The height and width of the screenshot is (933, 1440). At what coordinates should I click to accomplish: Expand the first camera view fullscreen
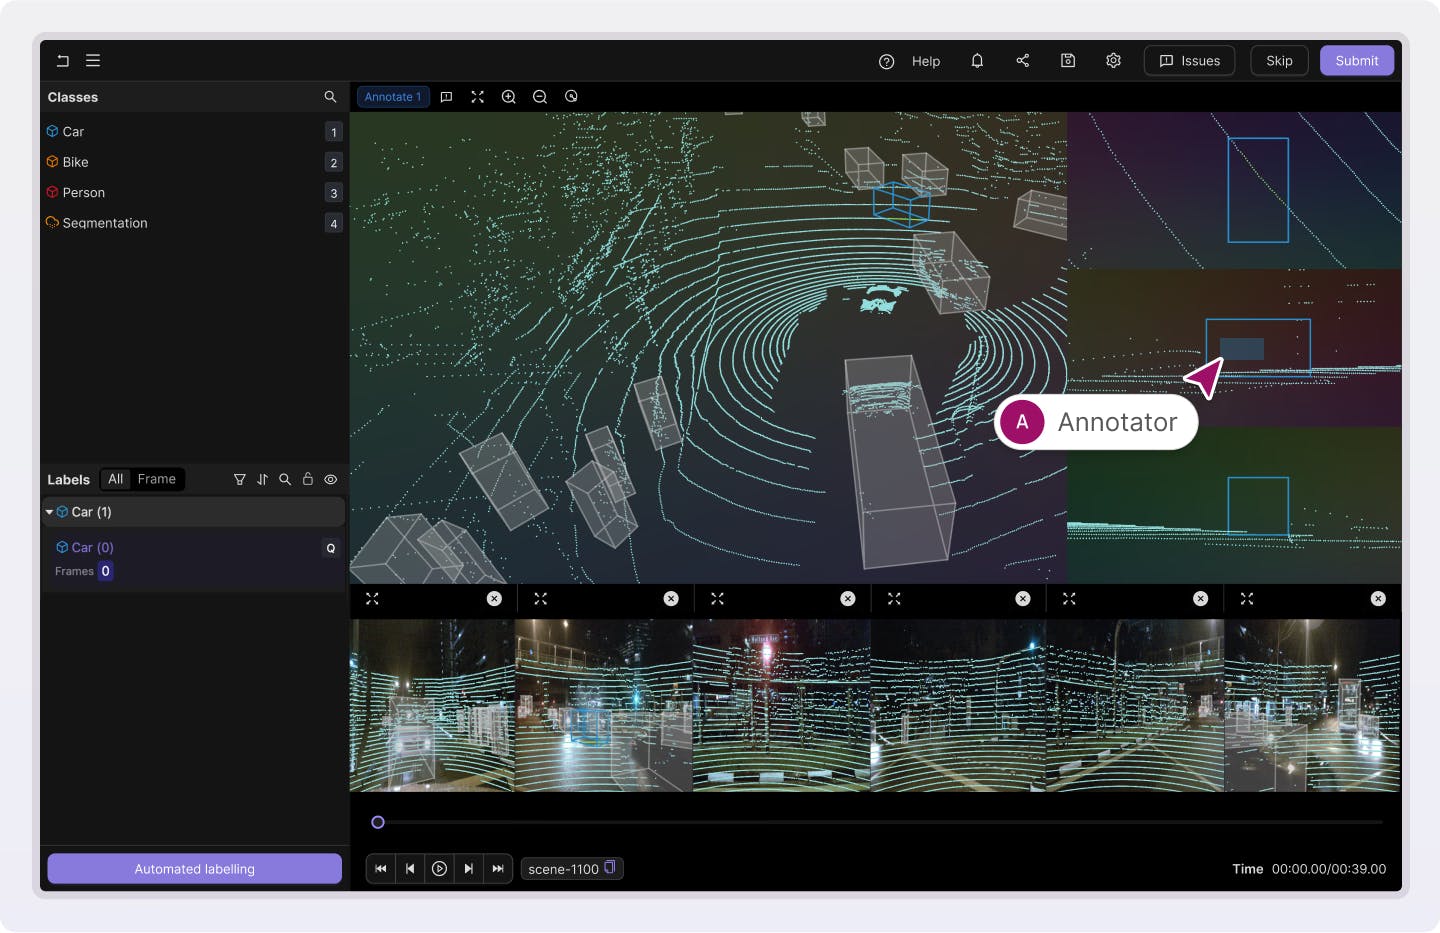372,599
